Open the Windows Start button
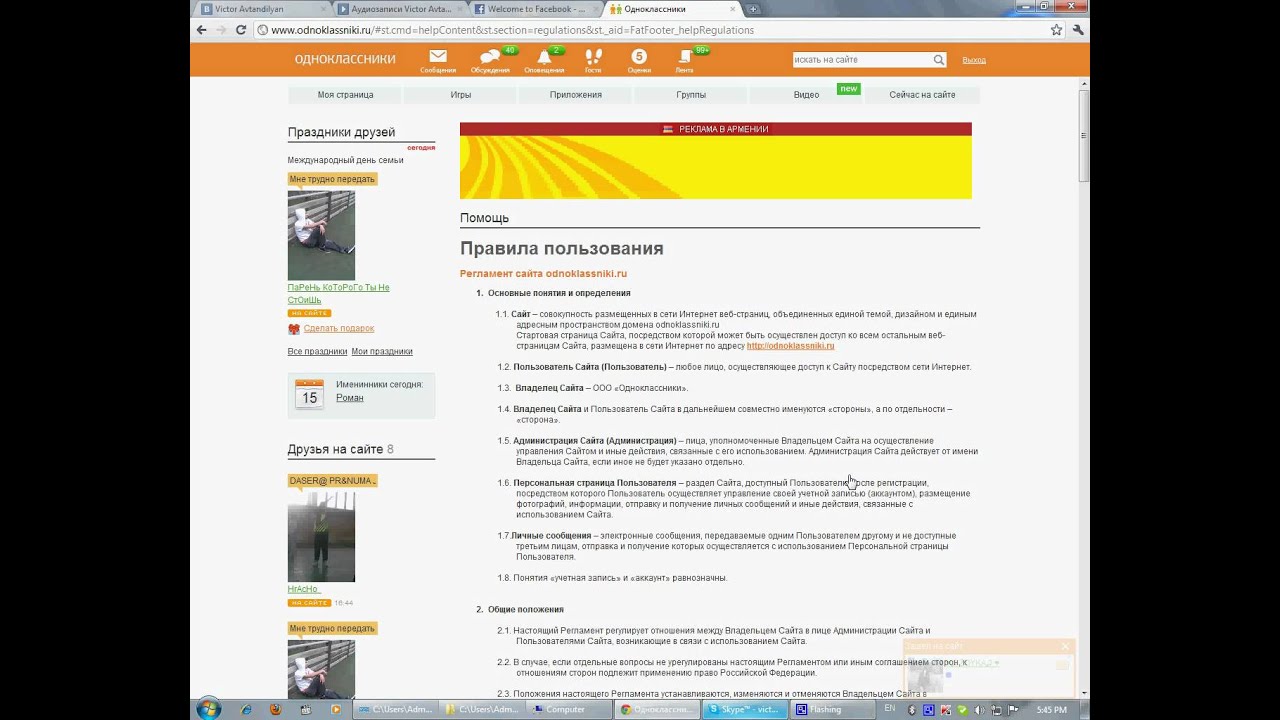 pos(209,709)
